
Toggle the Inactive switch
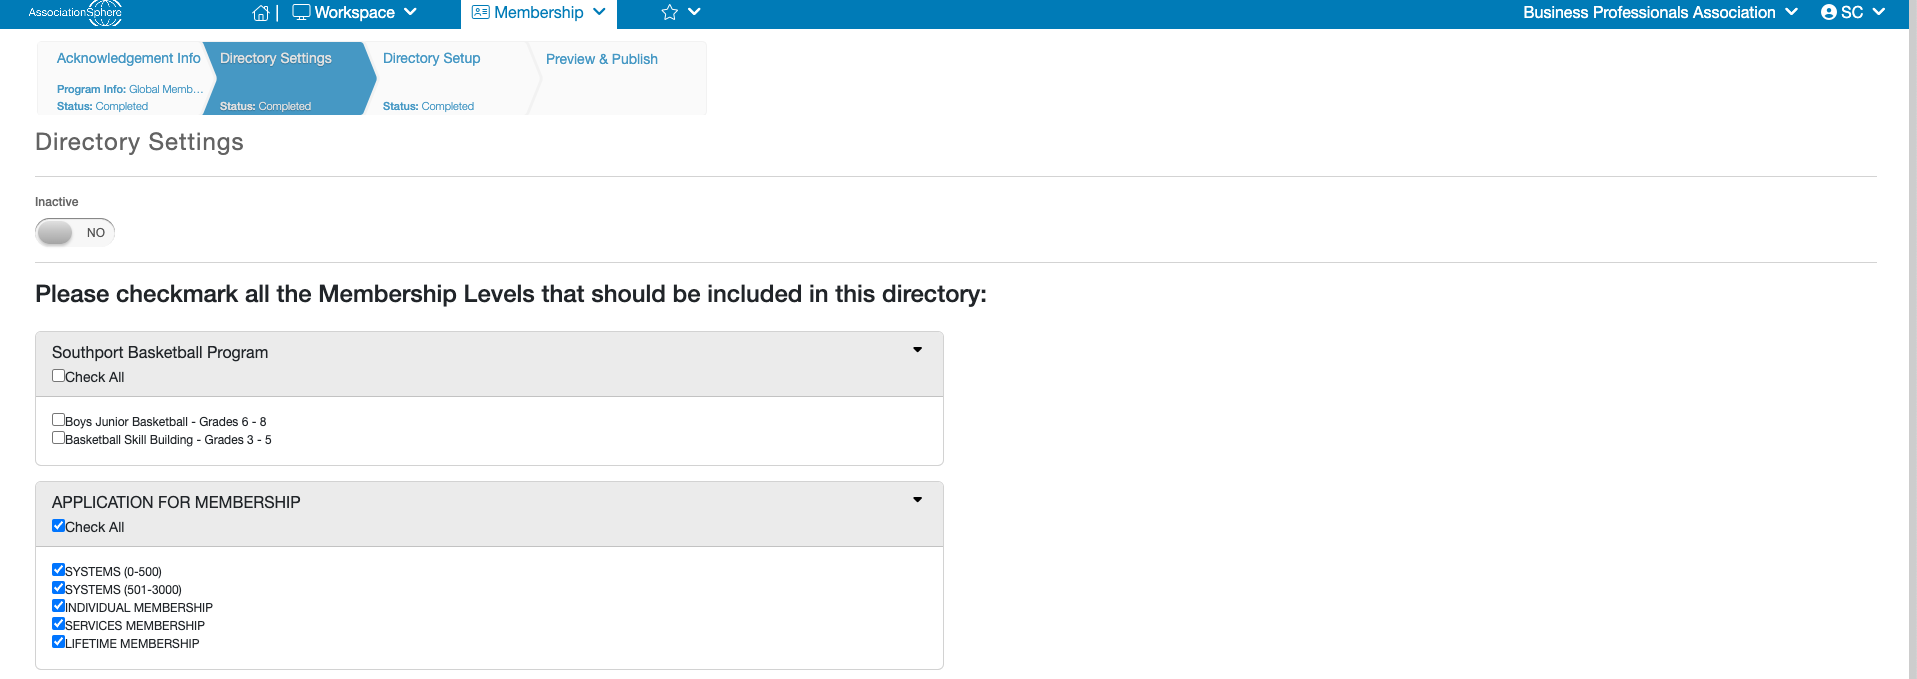click(x=75, y=232)
